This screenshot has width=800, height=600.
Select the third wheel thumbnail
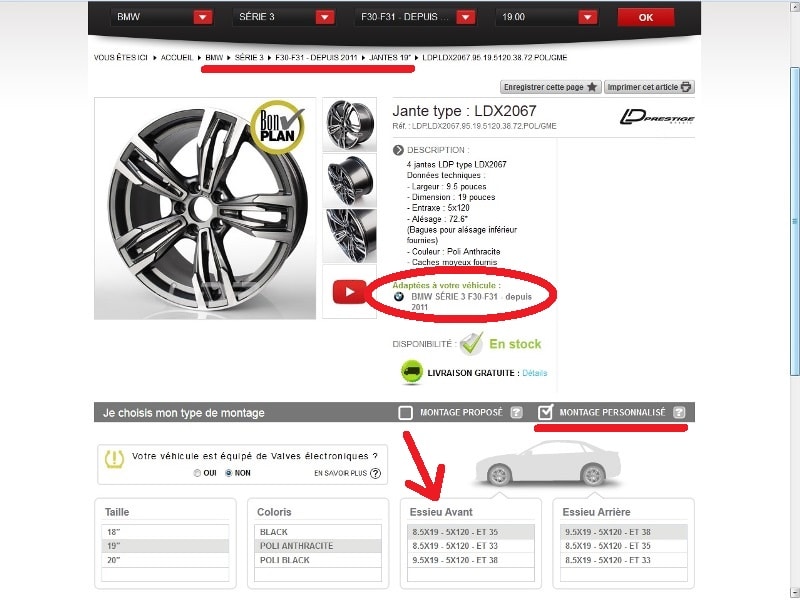point(349,236)
